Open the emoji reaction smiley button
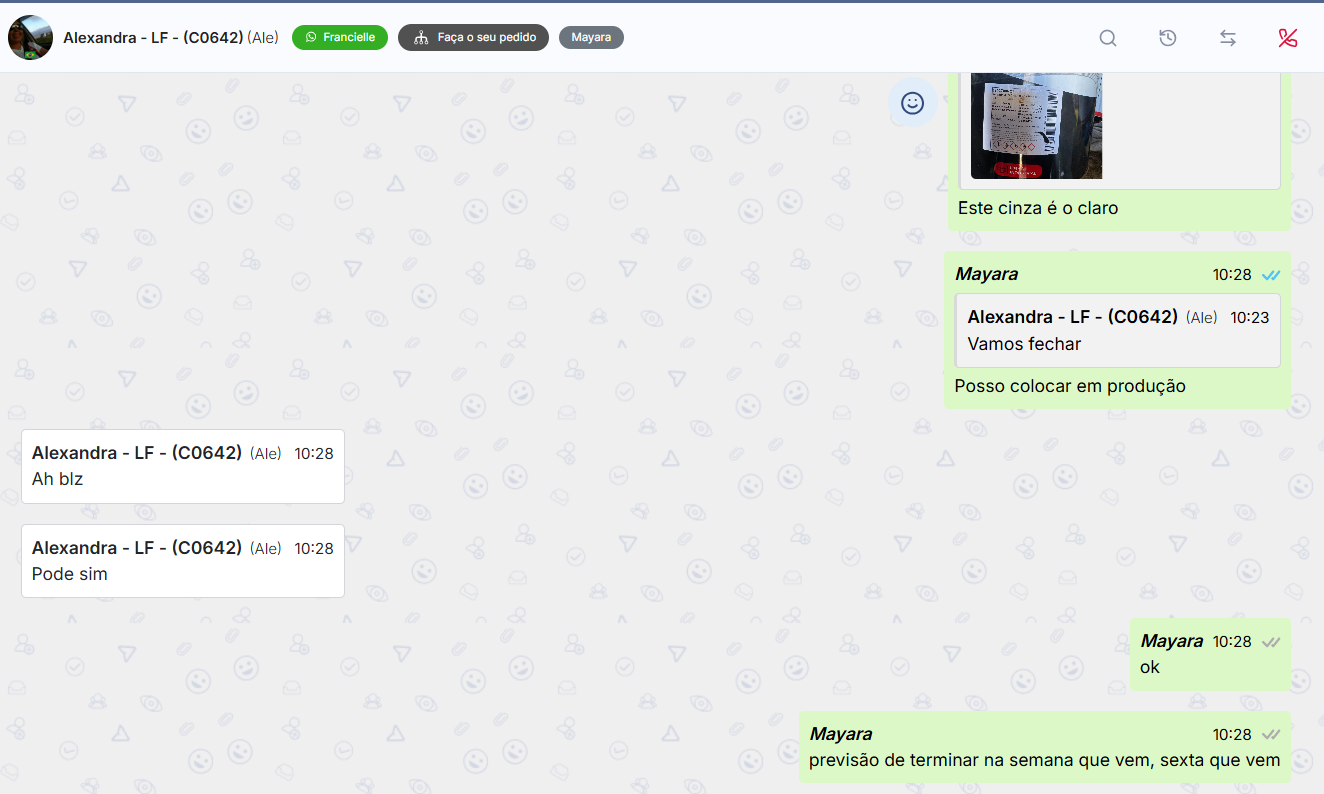This screenshot has height=794, width=1324. [912, 103]
